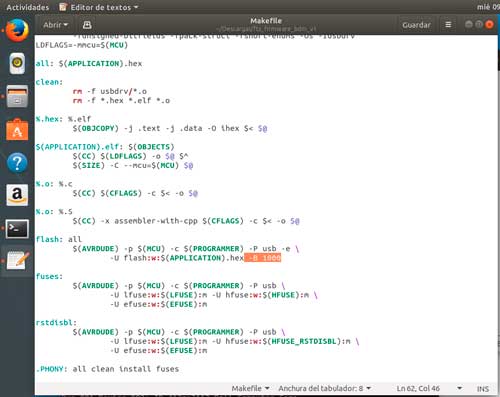Open the Files manager in dock
This screenshot has width=500, height=397.
tap(17, 96)
